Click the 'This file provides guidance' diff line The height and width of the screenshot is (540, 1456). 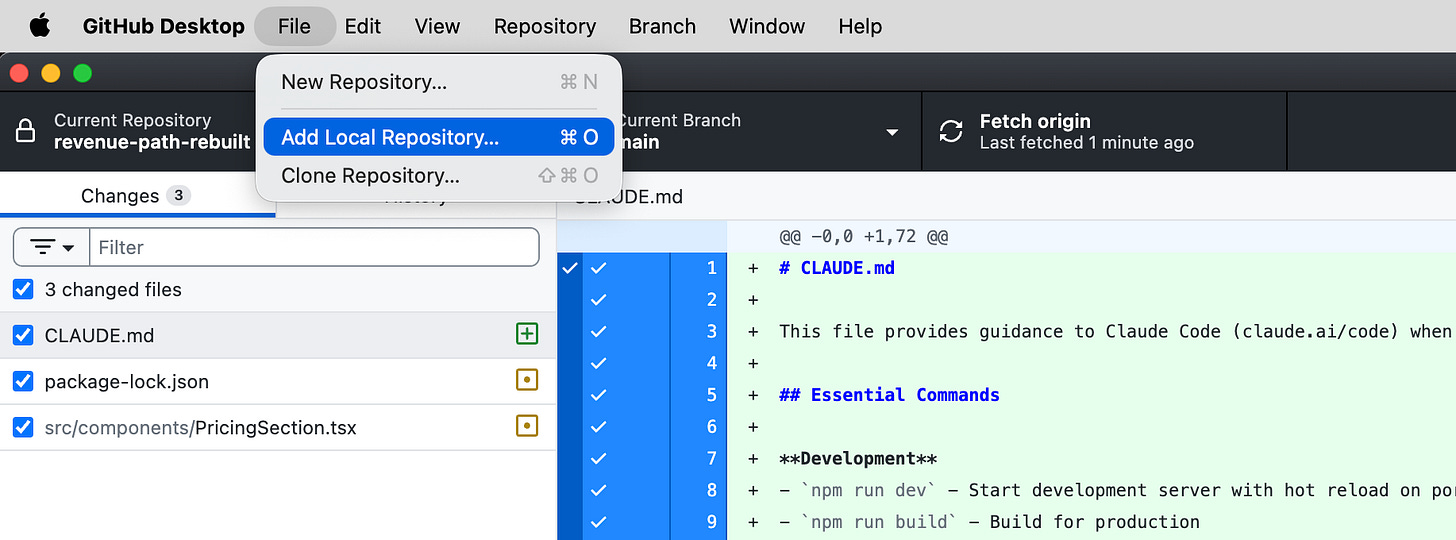click(x=1091, y=331)
